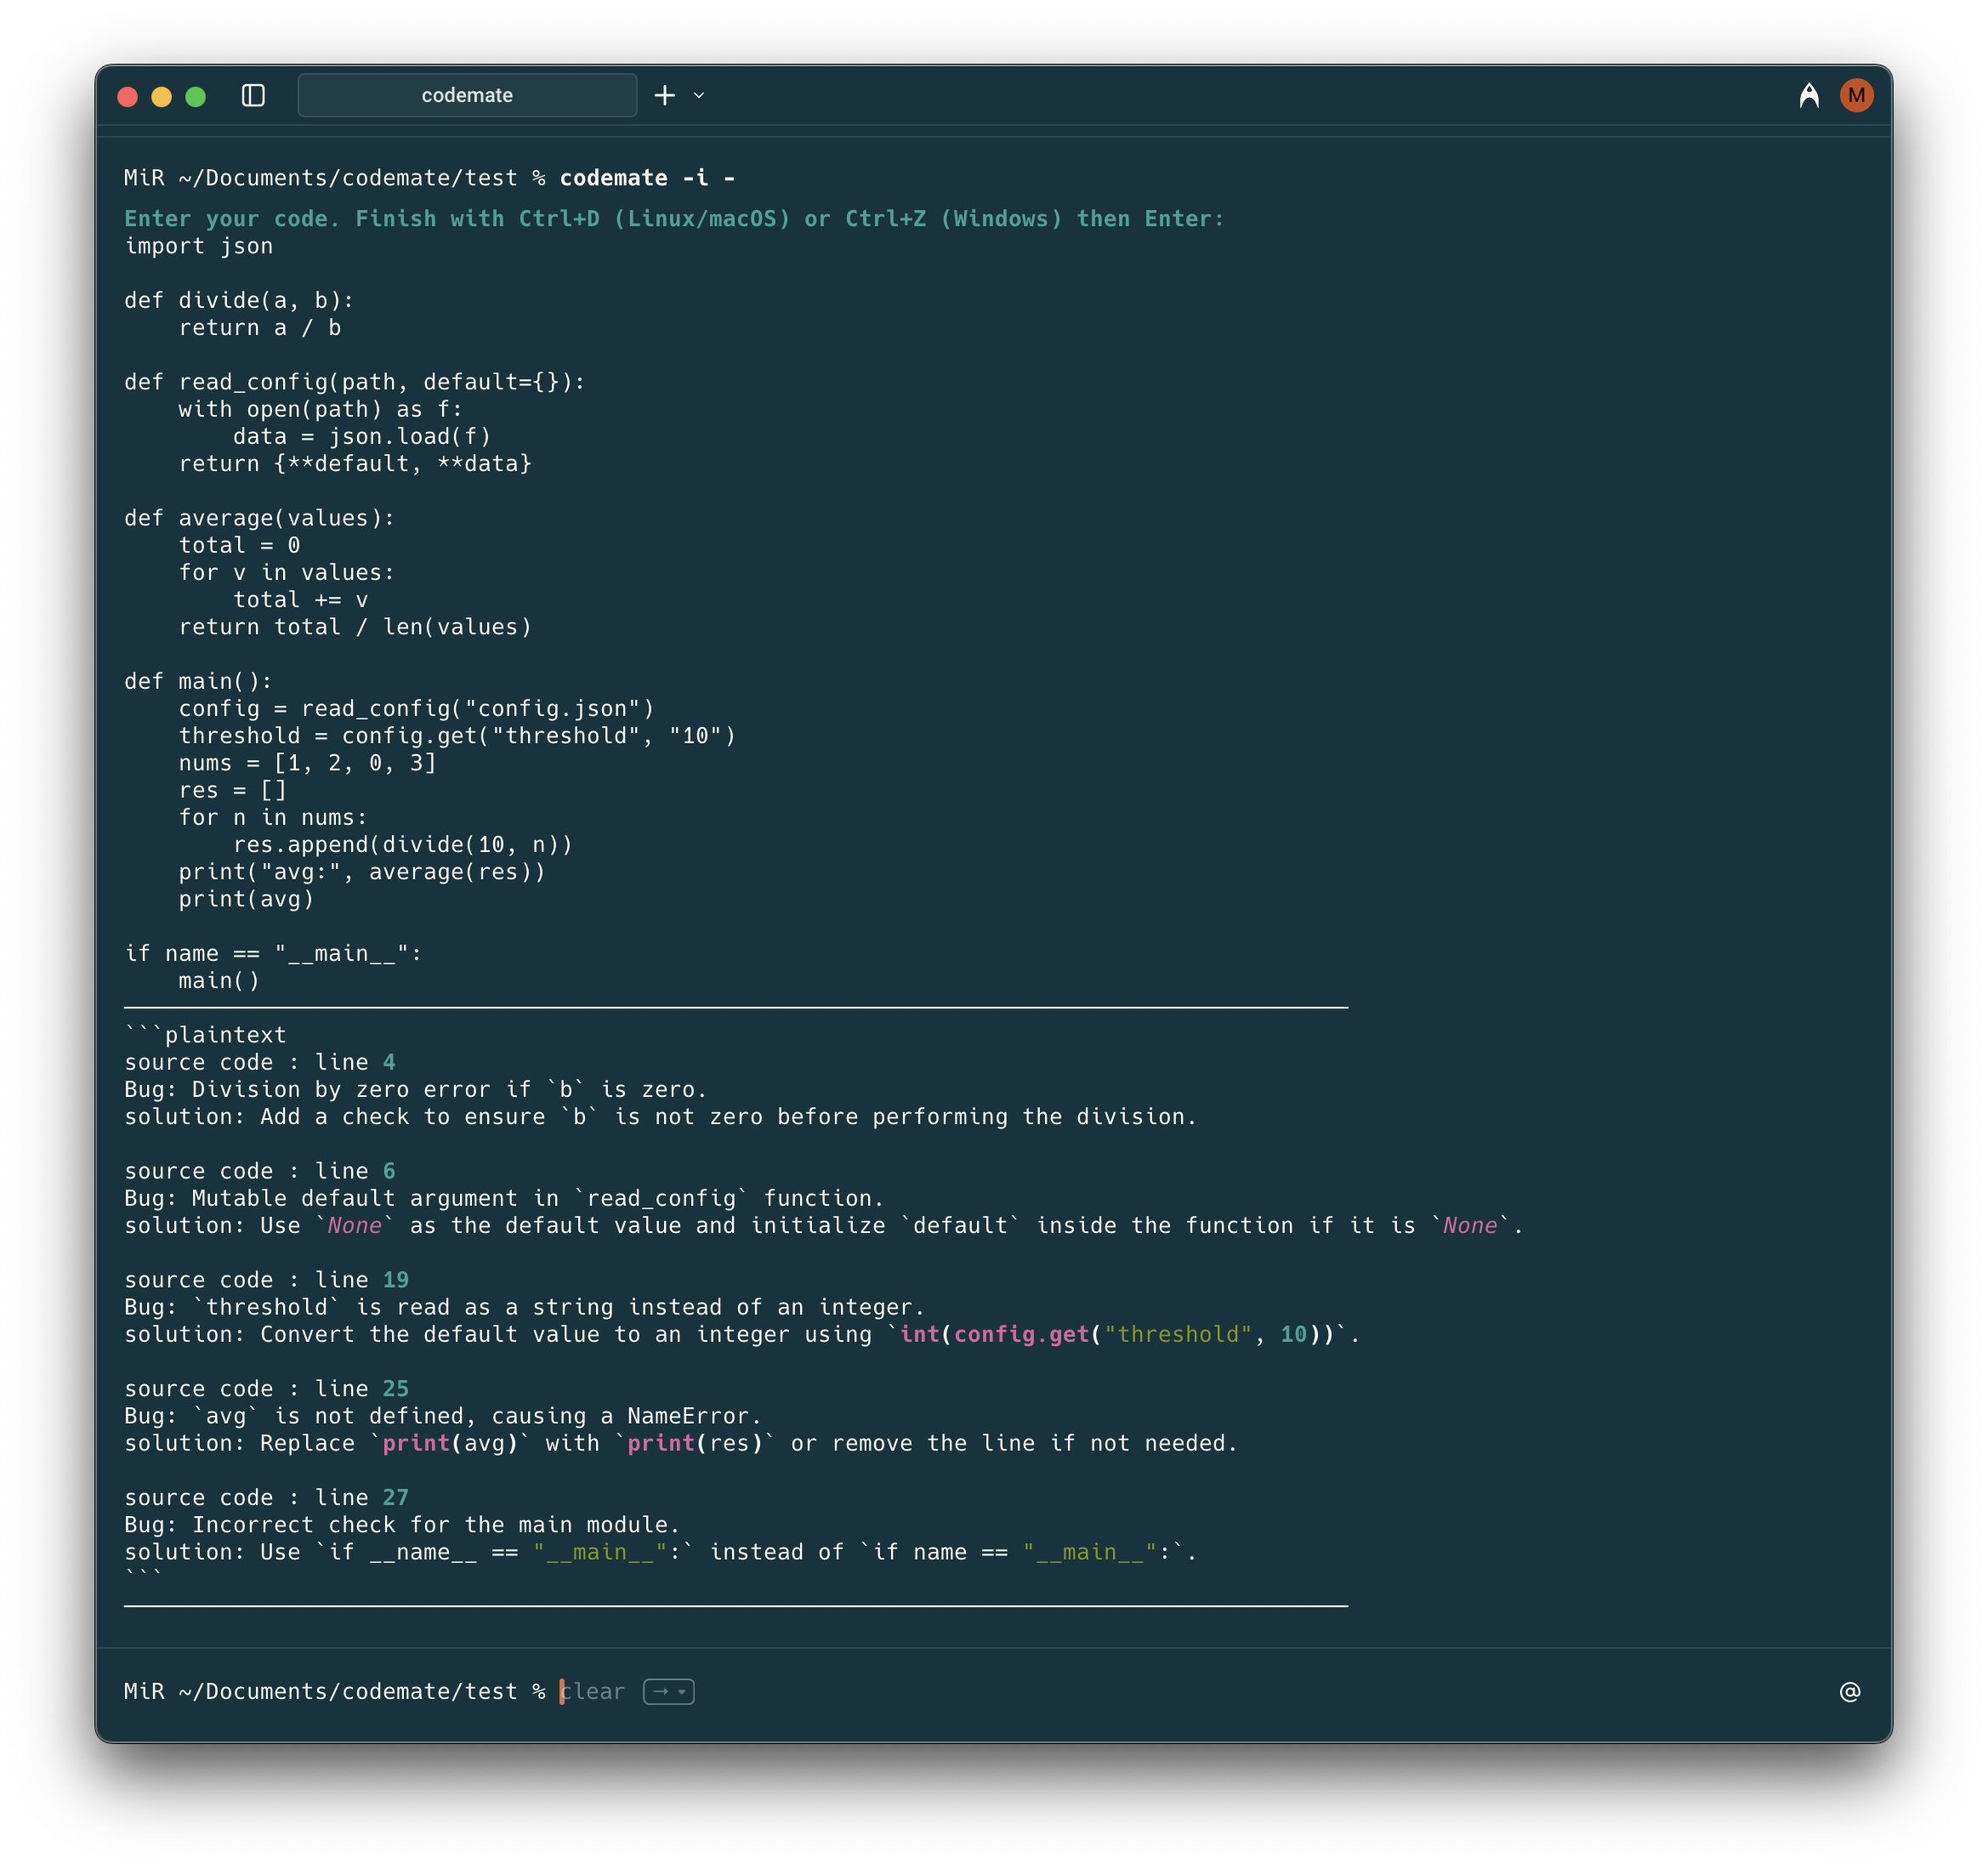Open the Warp AI assistant icon

pos(1808,95)
